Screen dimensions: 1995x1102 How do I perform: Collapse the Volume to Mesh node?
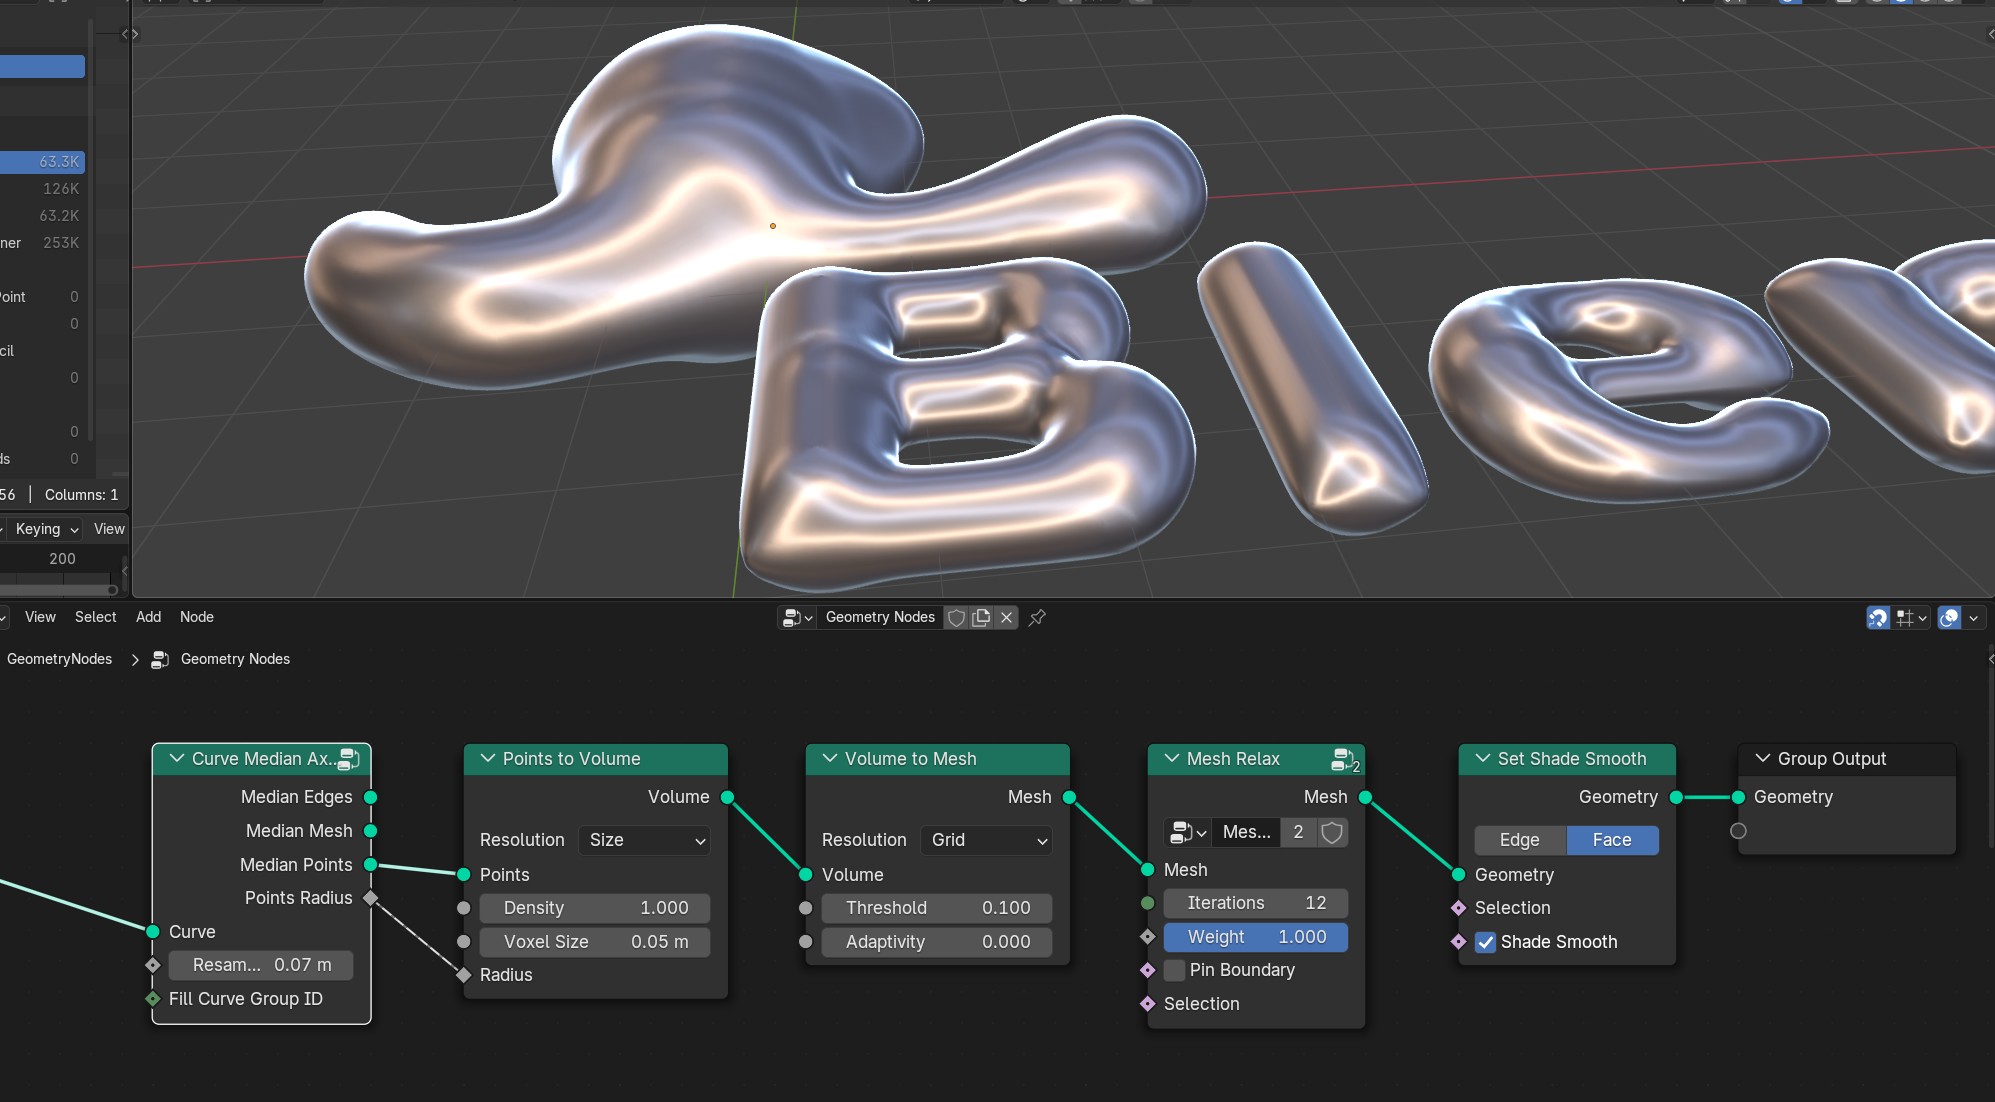(x=830, y=759)
